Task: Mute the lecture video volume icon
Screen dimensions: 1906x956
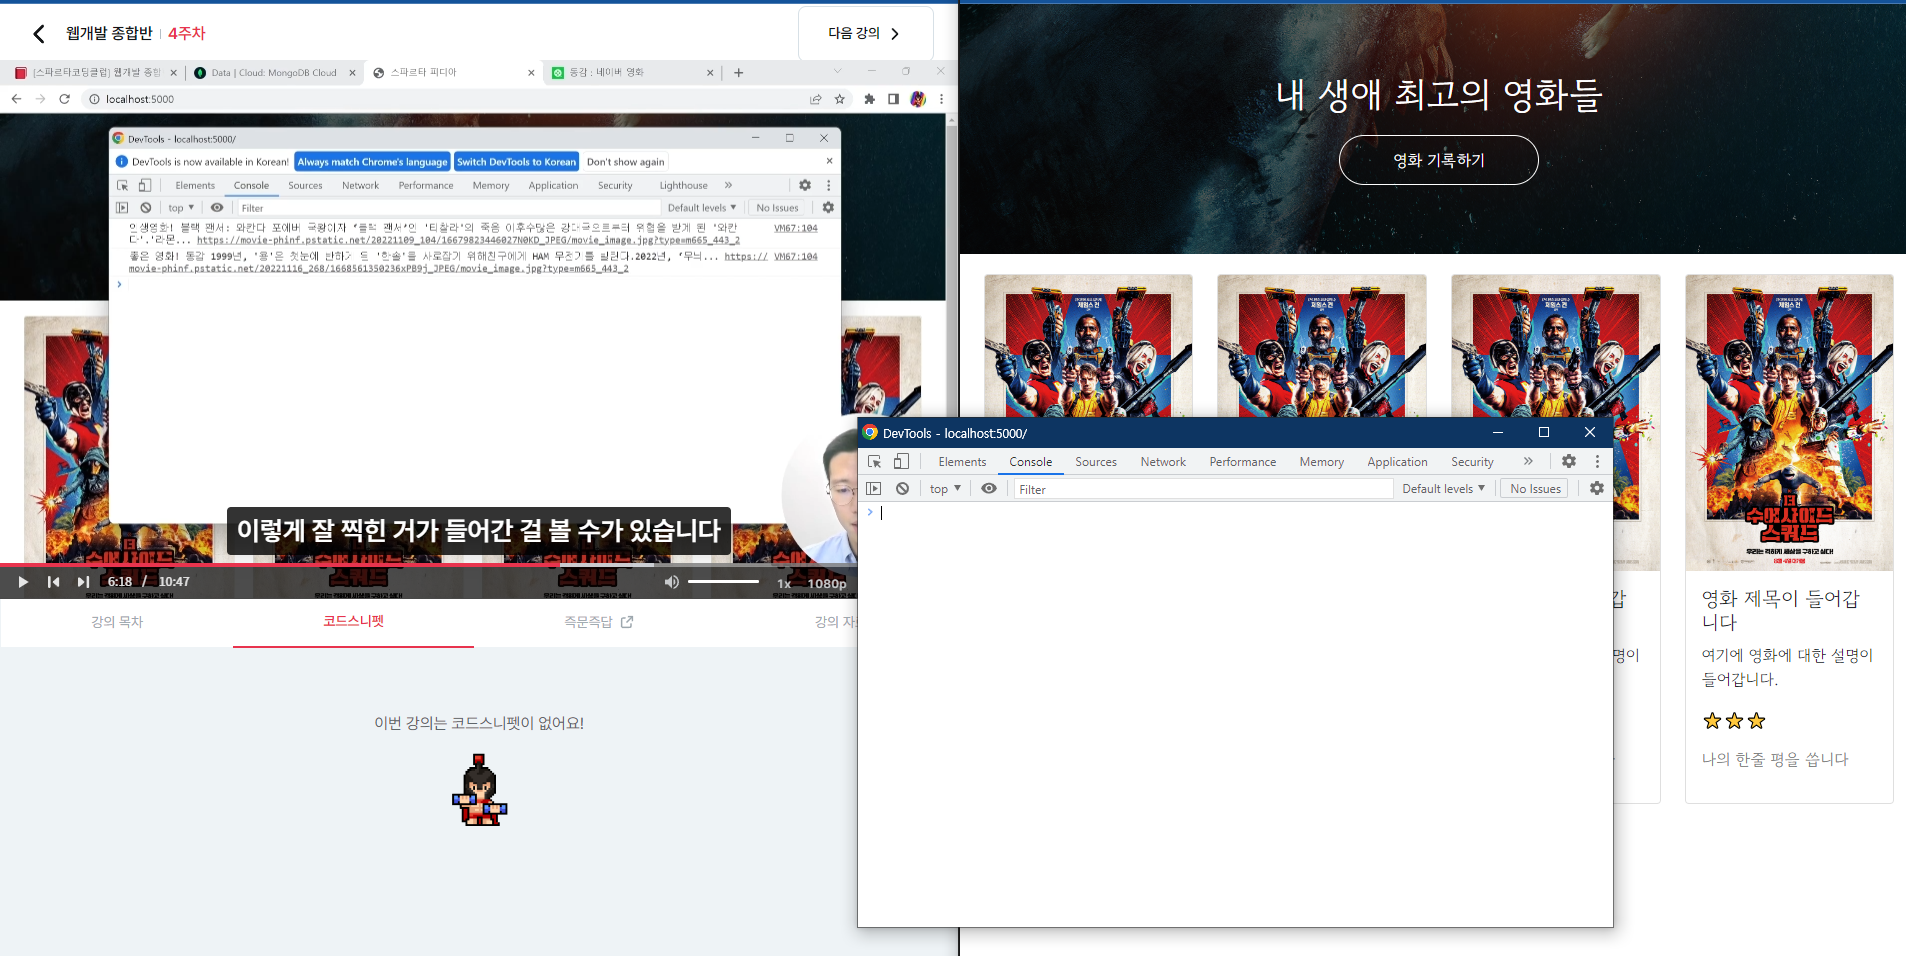Action: pyautogui.click(x=672, y=582)
